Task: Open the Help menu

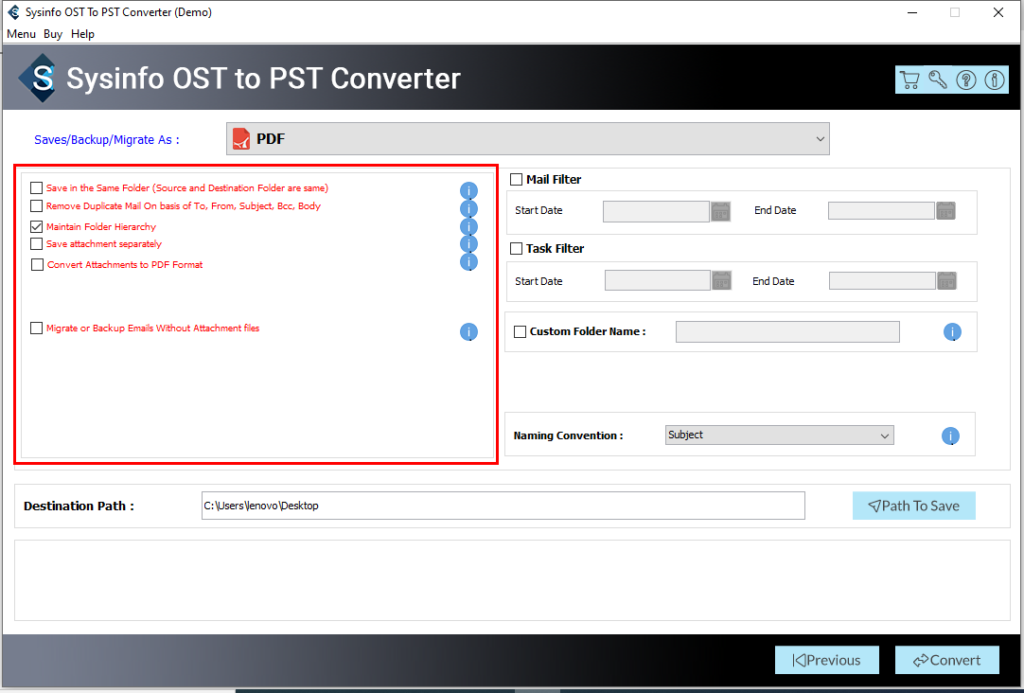Action: click(x=82, y=34)
